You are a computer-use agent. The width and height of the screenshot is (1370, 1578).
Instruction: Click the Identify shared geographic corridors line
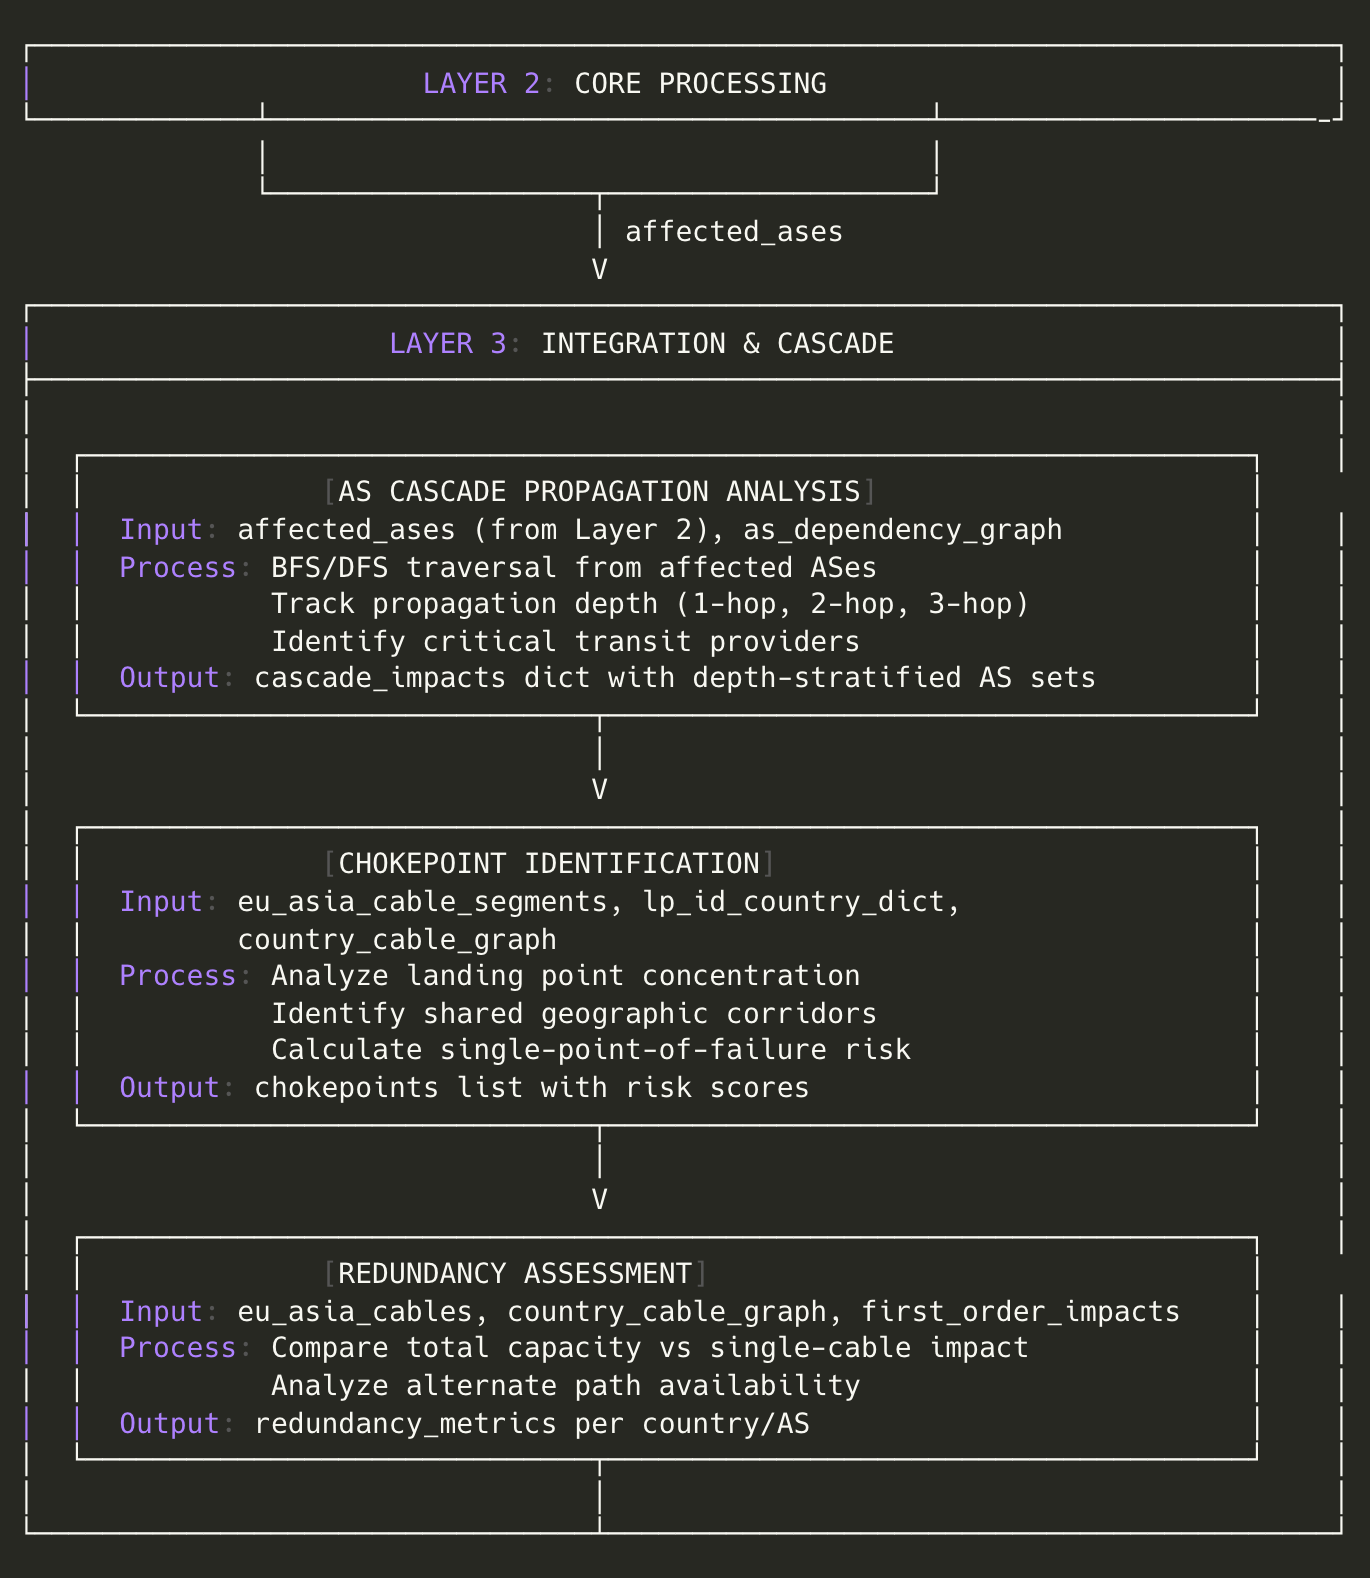pyautogui.click(x=573, y=1014)
